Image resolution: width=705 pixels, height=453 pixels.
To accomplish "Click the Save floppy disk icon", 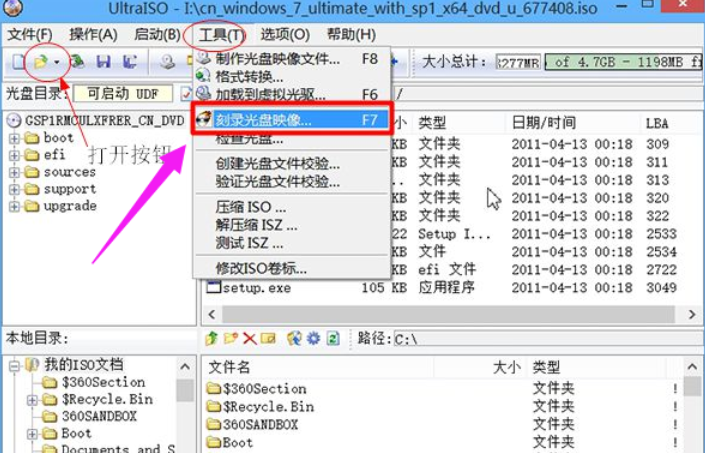I will tap(103, 62).
